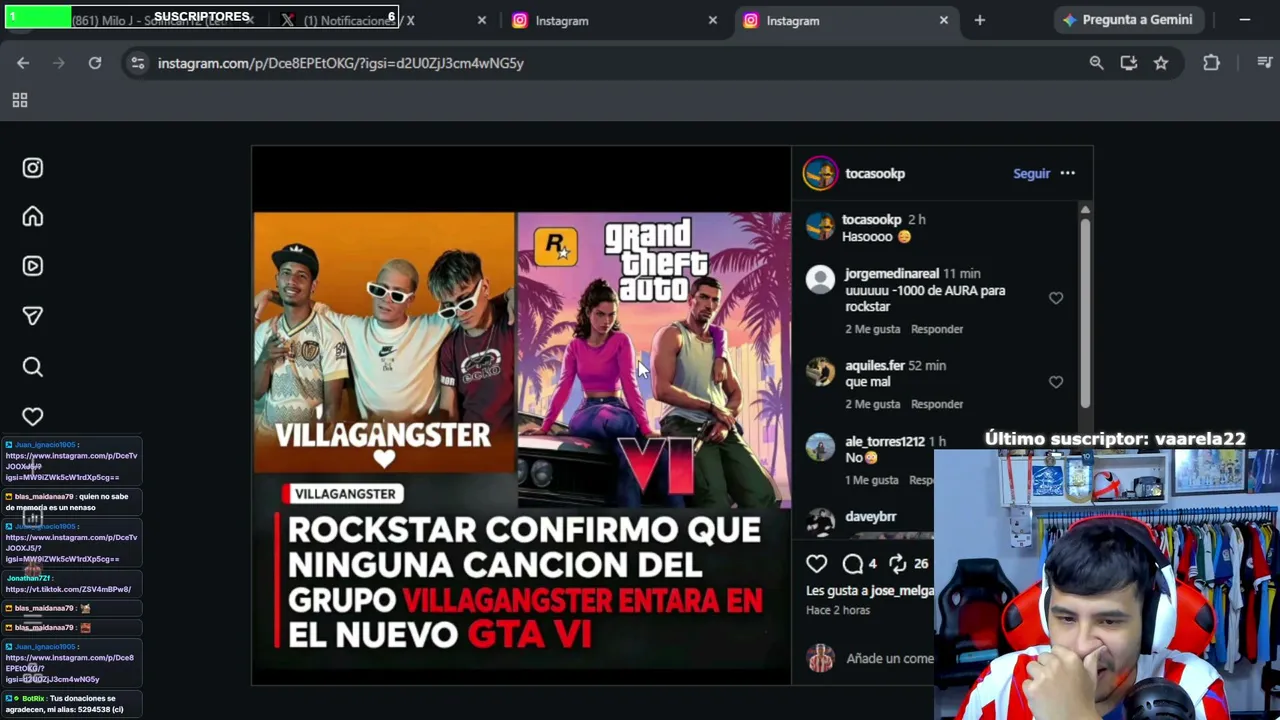Open the Instagram logo in the sidebar

click(x=33, y=168)
